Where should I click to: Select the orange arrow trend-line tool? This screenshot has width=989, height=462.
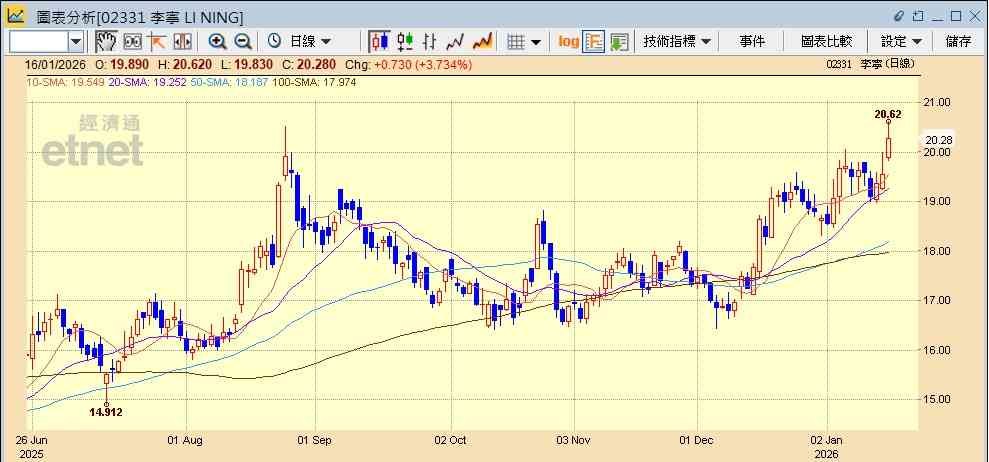click(156, 42)
